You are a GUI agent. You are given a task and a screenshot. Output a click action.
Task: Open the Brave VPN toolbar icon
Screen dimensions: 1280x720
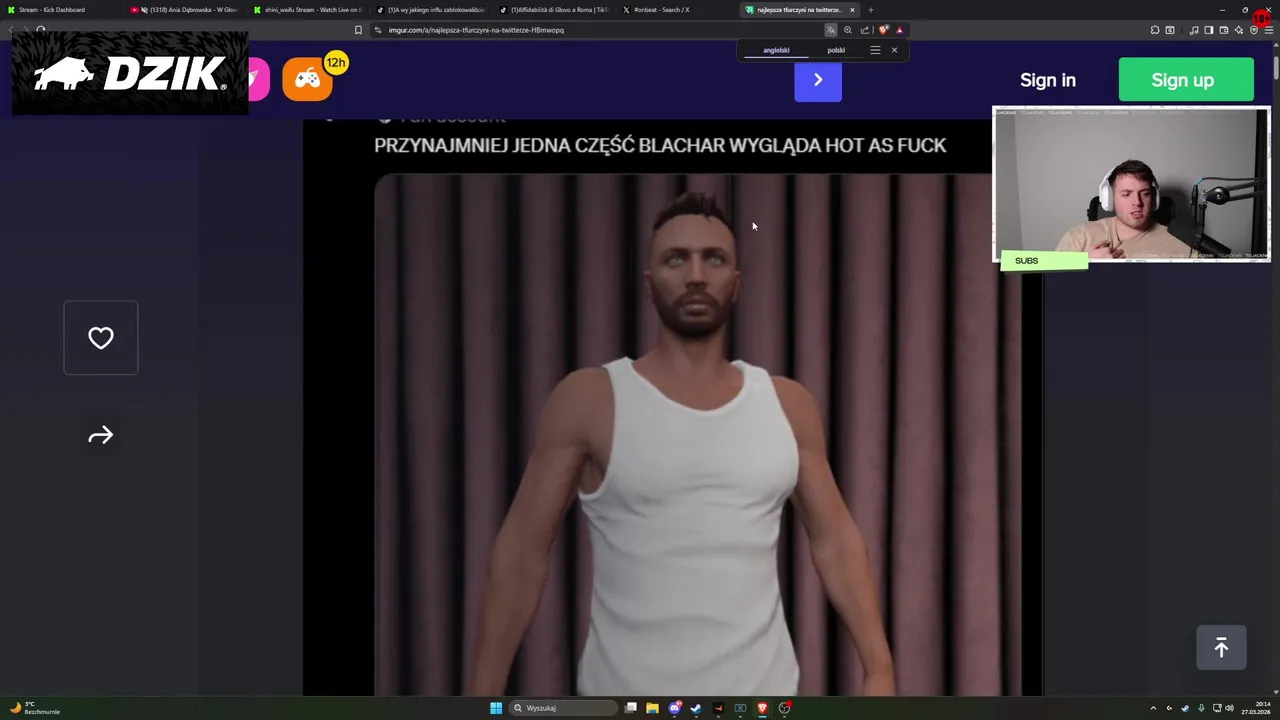(x=1254, y=30)
